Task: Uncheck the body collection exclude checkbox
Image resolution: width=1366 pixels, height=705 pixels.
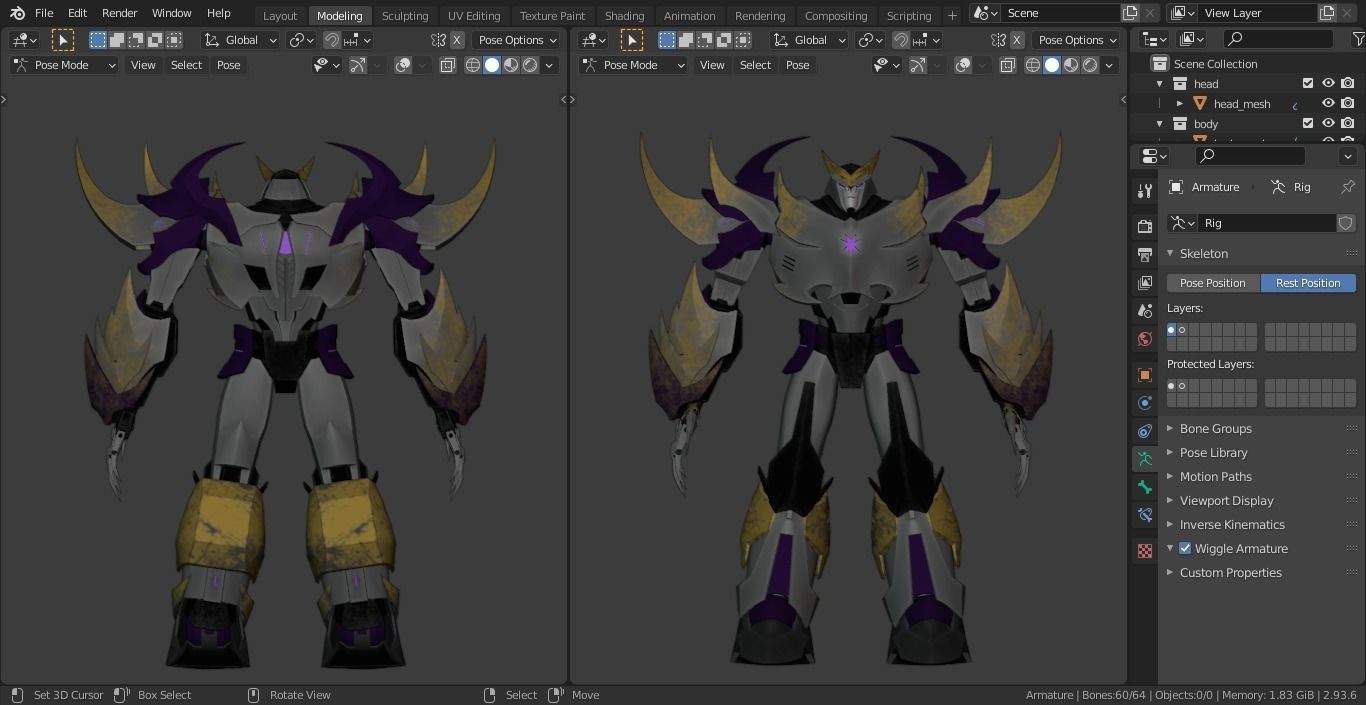Action: [x=1308, y=124]
